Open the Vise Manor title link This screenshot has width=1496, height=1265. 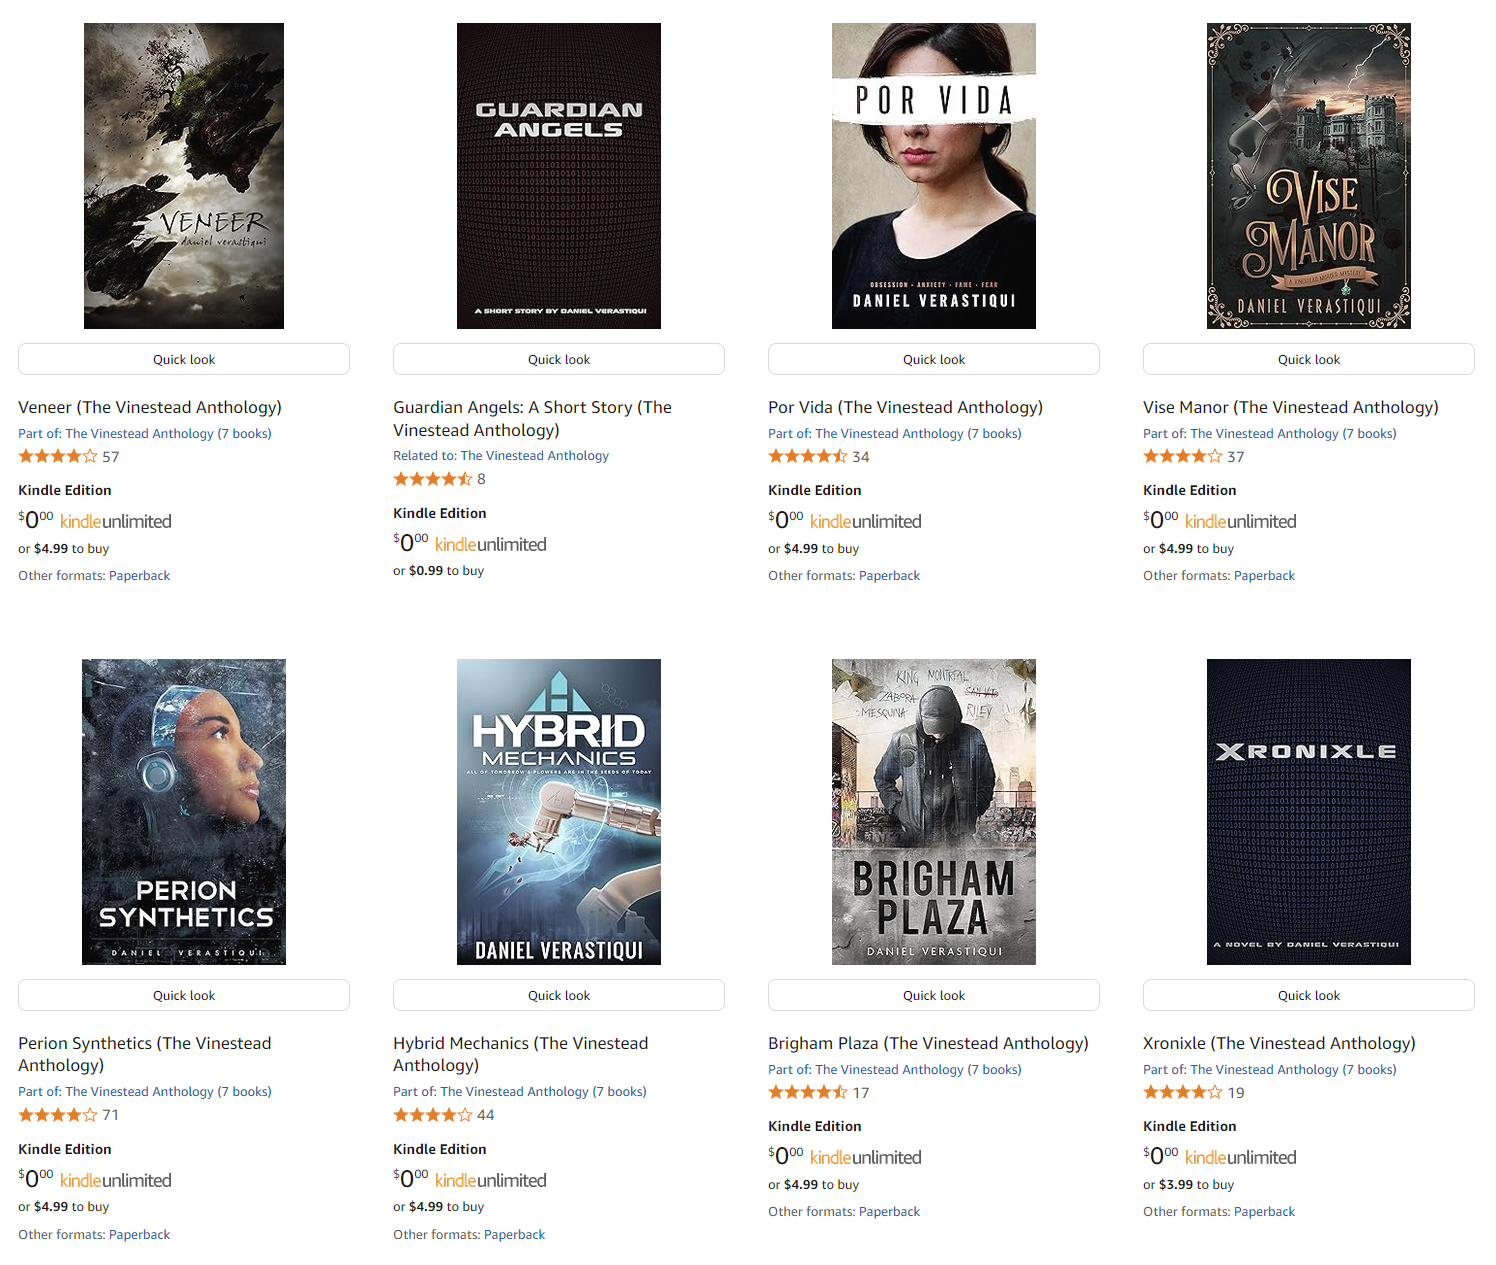tap(1291, 407)
